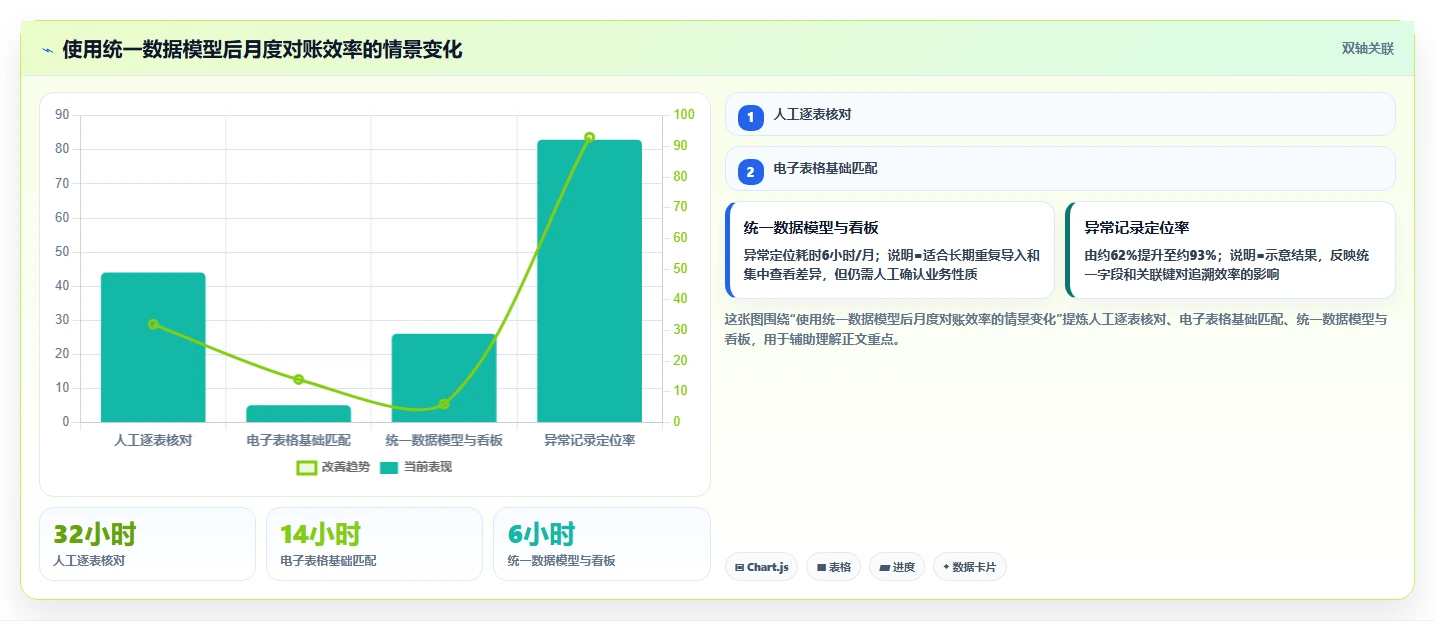
Task: Toggle the 改善趋势 legend swatch
Action: (x=307, y=467)
